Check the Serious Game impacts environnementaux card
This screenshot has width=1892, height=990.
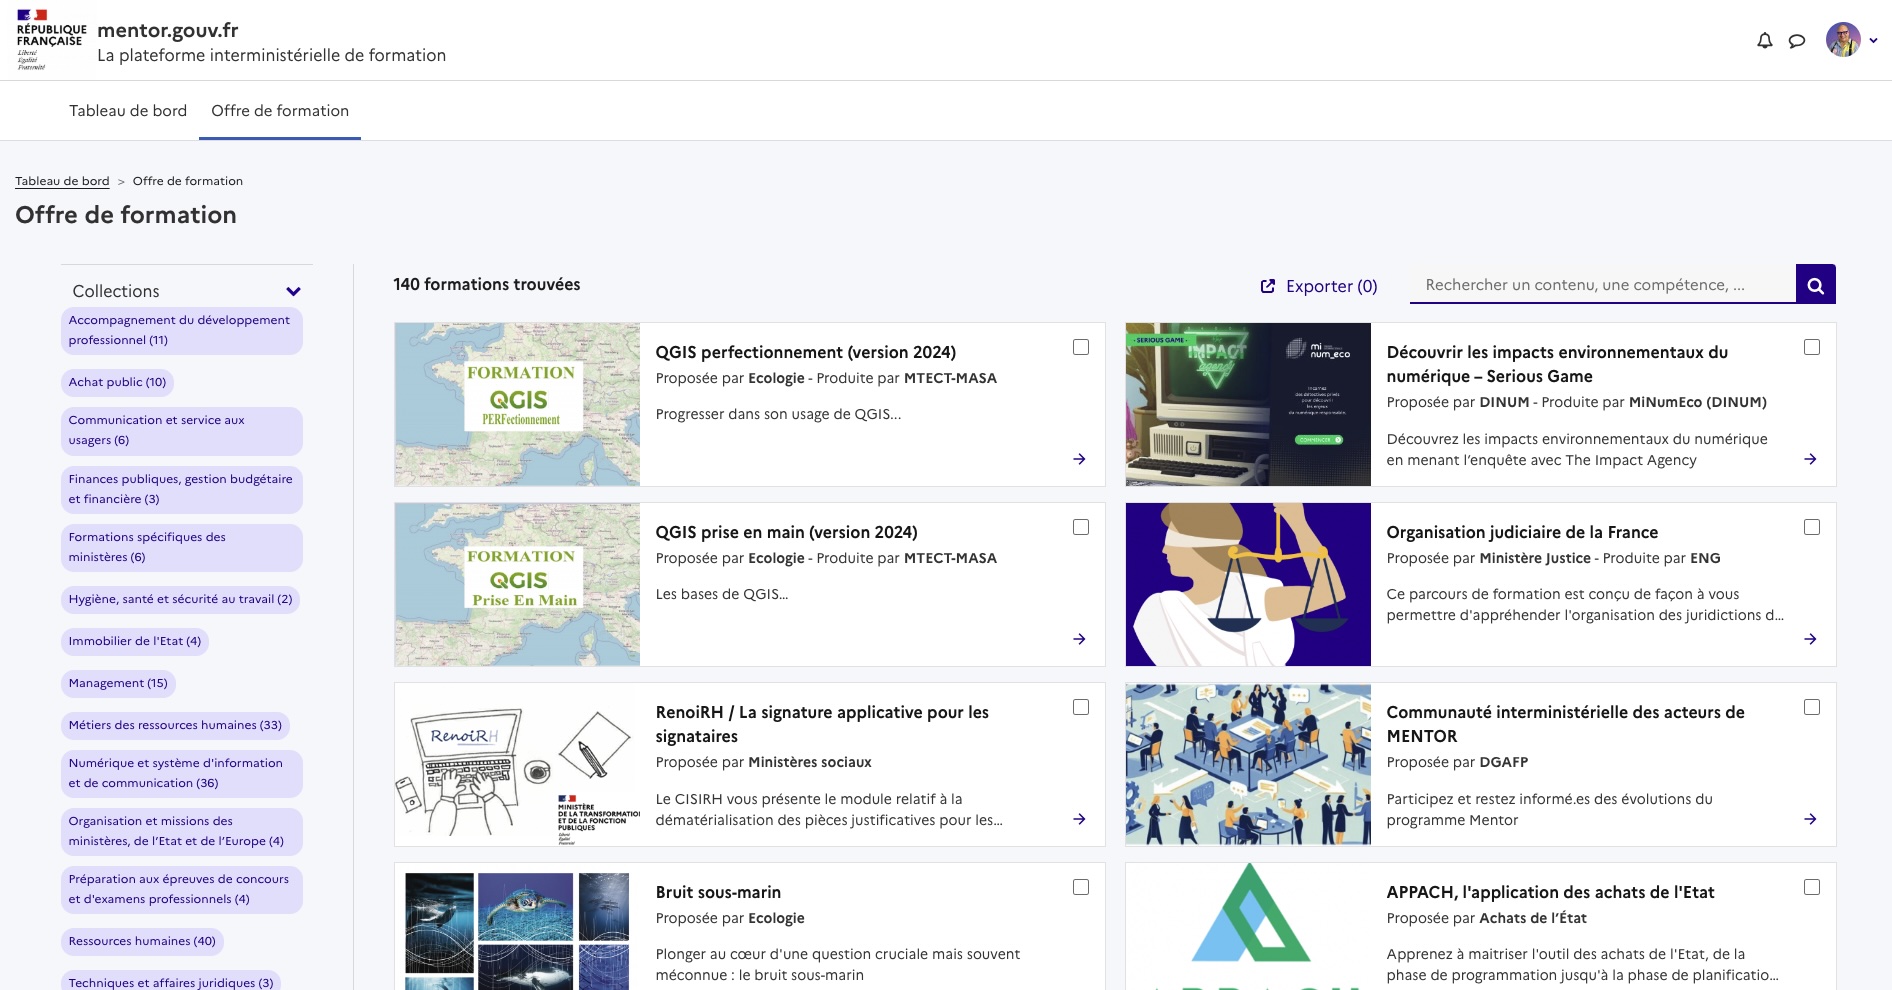click(x=1812, y=347)
